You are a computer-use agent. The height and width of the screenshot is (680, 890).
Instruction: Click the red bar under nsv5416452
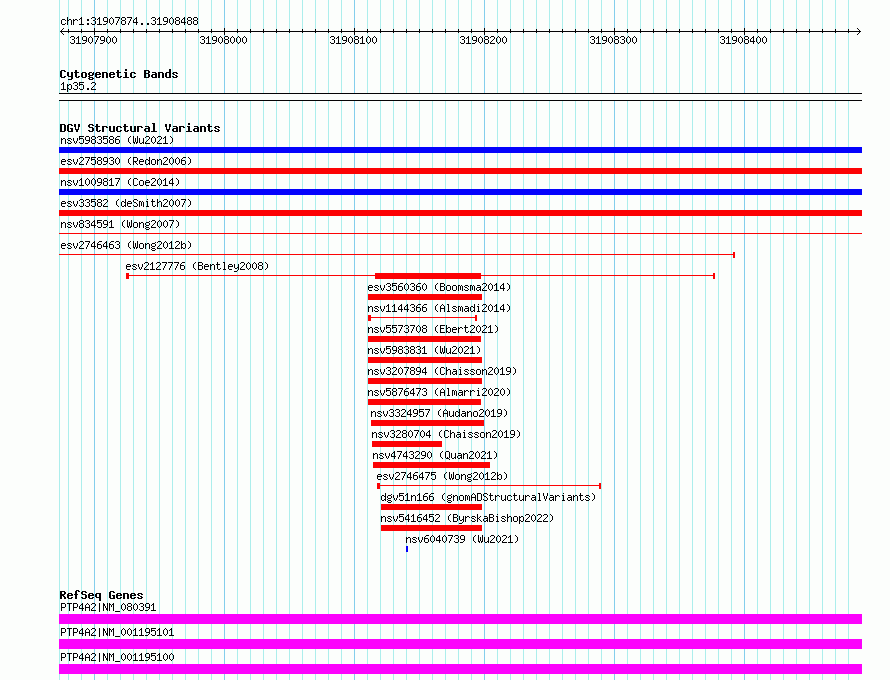pyautogui.click(x=431, y=528)
